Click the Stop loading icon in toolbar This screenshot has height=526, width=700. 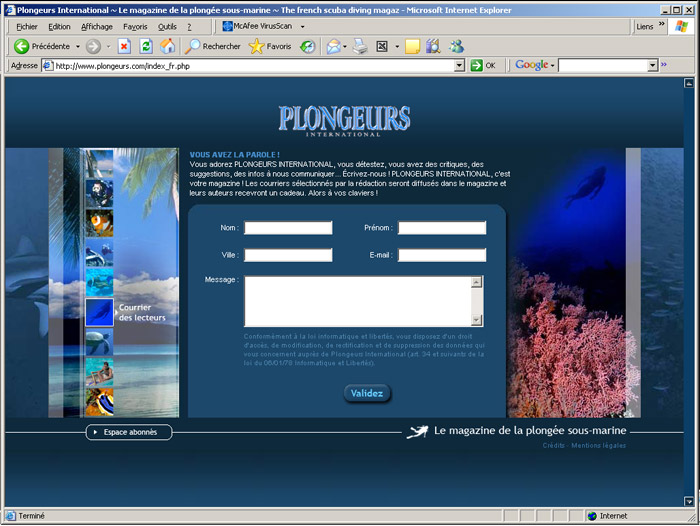coord(124,46)
